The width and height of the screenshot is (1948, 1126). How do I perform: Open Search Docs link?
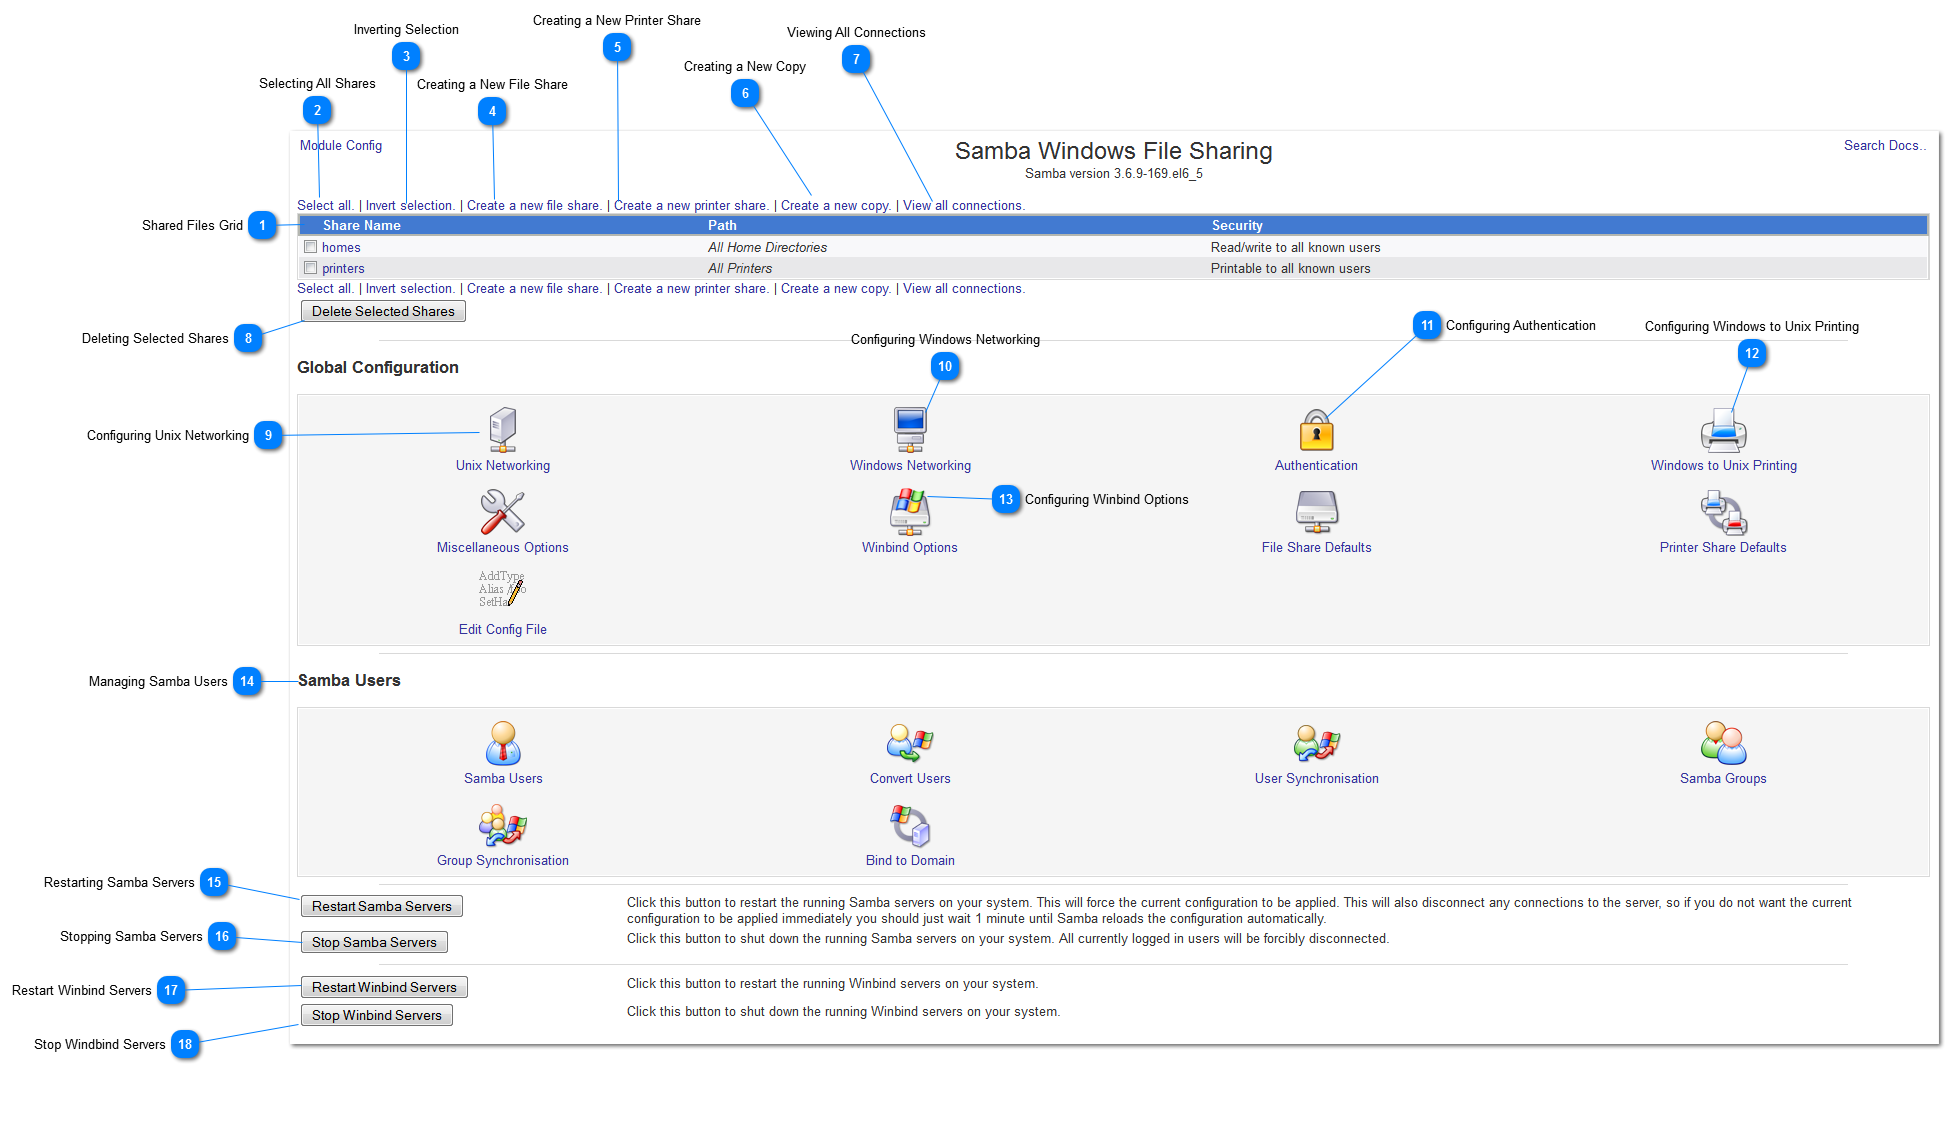(1884, 146)
